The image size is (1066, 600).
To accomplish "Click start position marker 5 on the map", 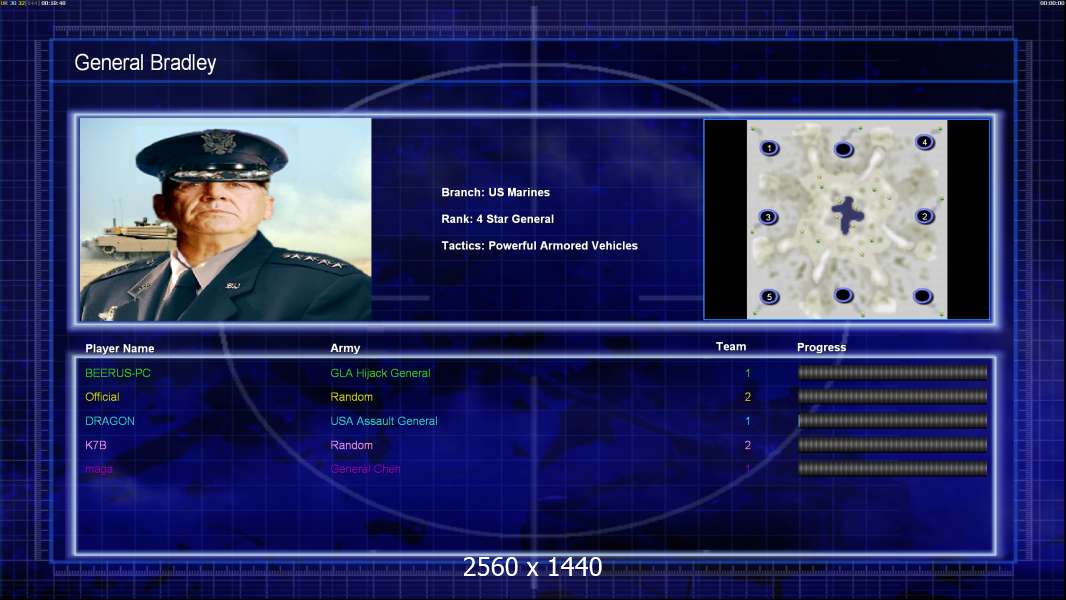I will click(x=769, y=296).
